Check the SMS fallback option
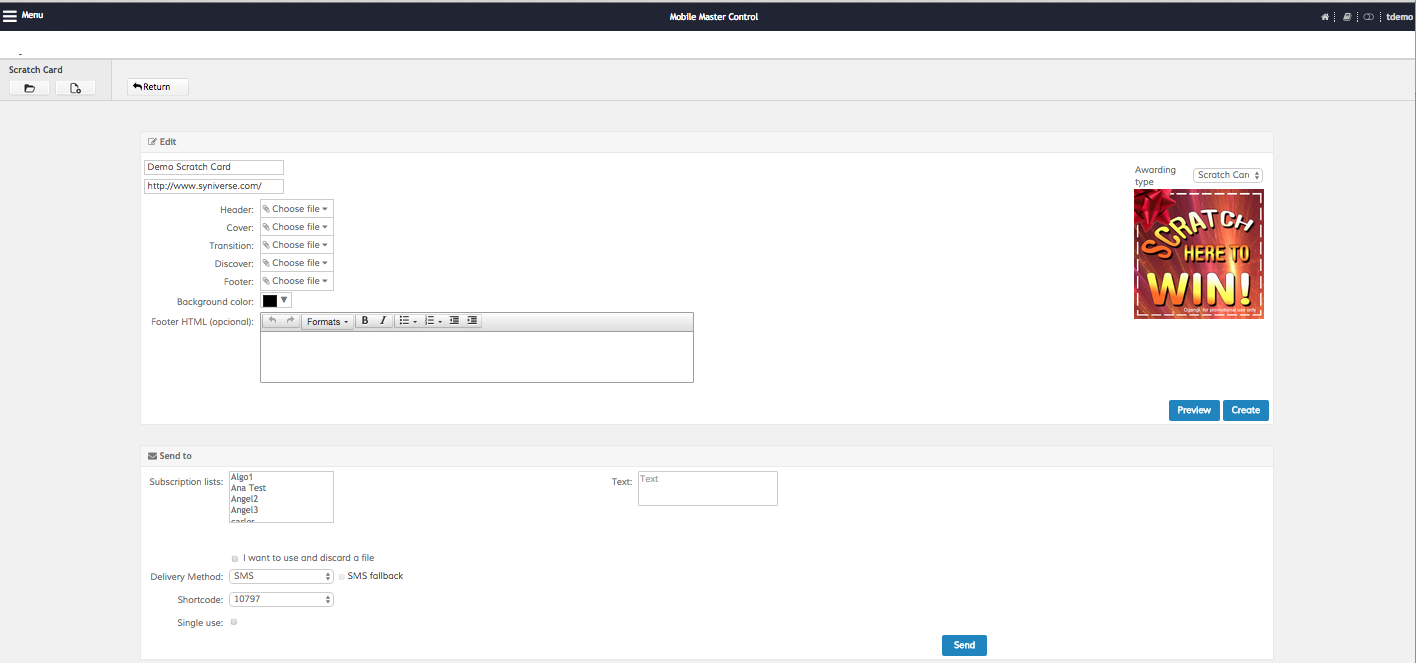 (x=341, y=577)
